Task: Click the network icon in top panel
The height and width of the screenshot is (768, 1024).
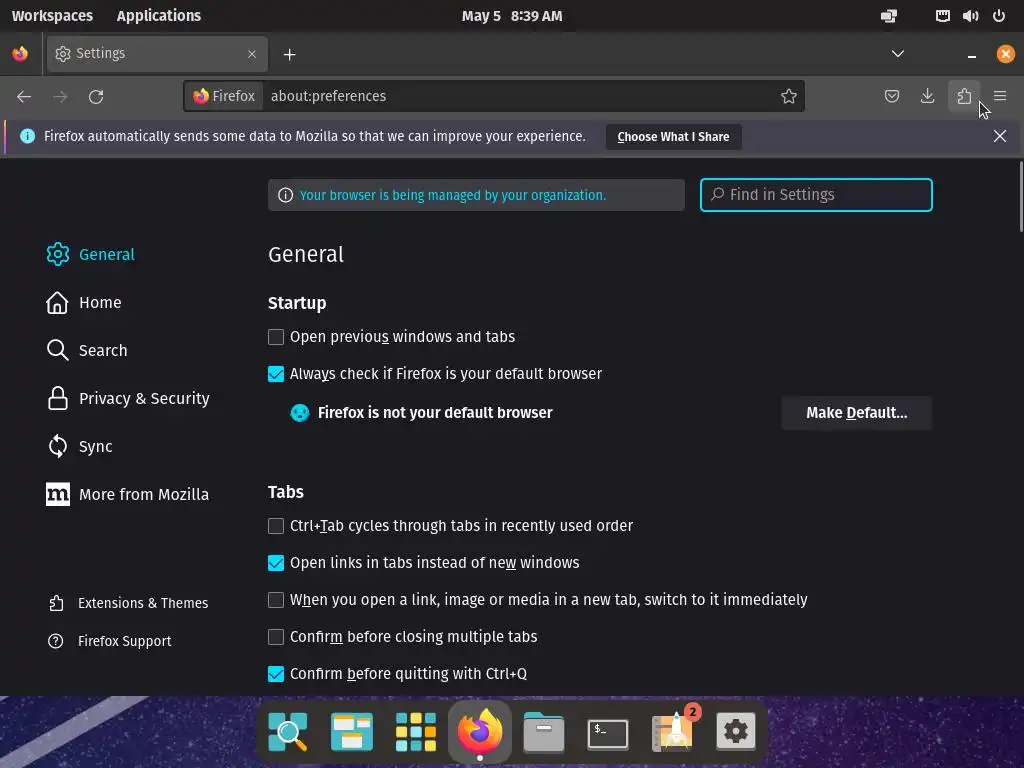Action: coord(942,16)
